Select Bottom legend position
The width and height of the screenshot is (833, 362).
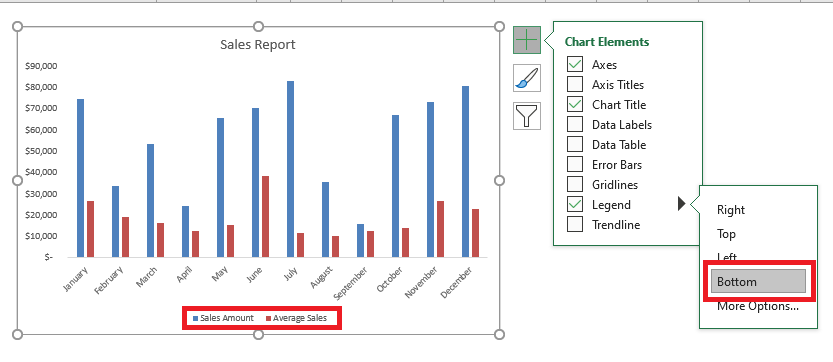coord(758,281)
